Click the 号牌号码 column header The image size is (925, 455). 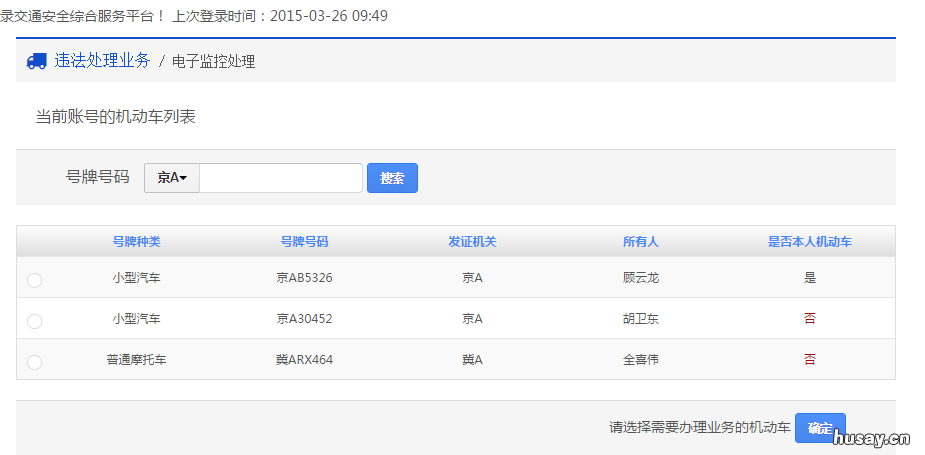[304, 242]
